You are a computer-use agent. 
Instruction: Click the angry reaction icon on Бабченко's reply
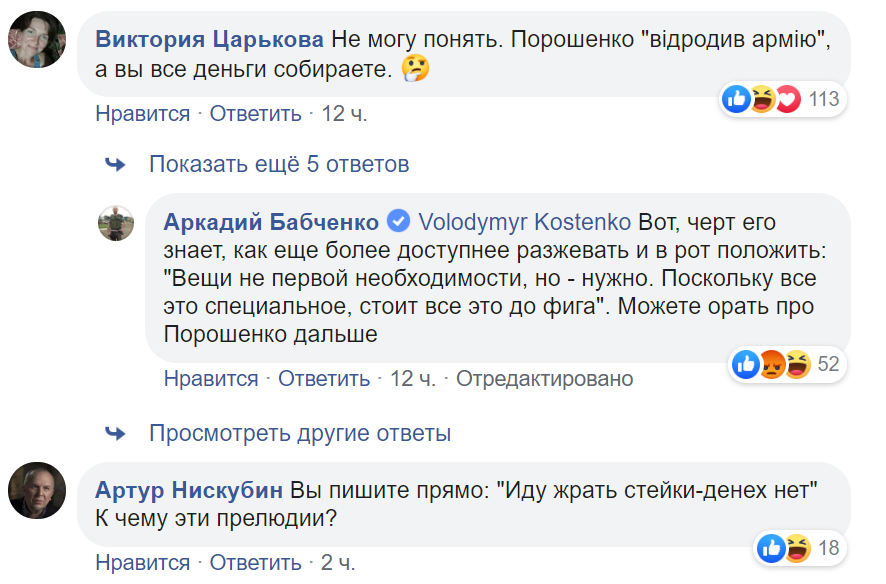coord(771,365)
